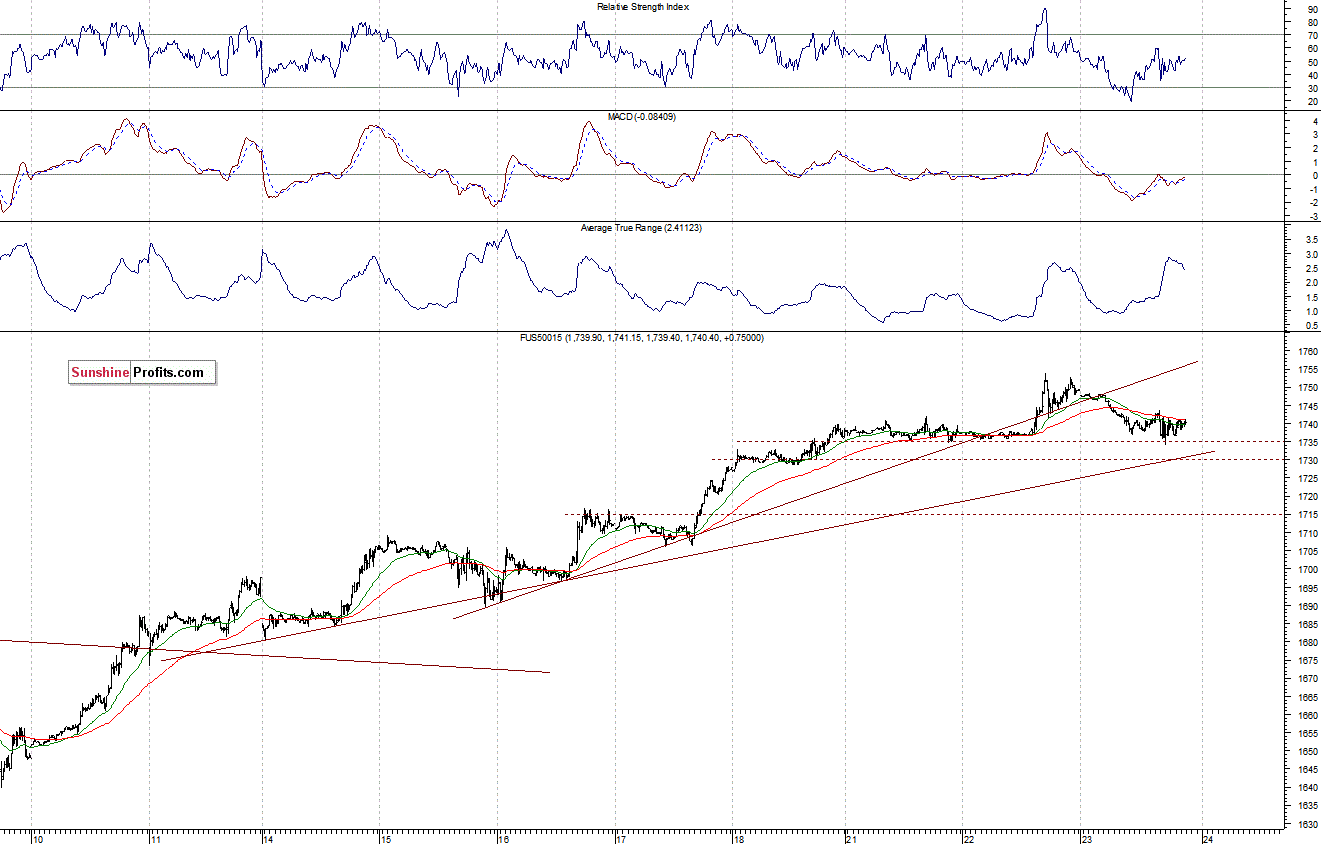
Task: Select the 1740 price axis label
Action: click(x=1309, y=425)
